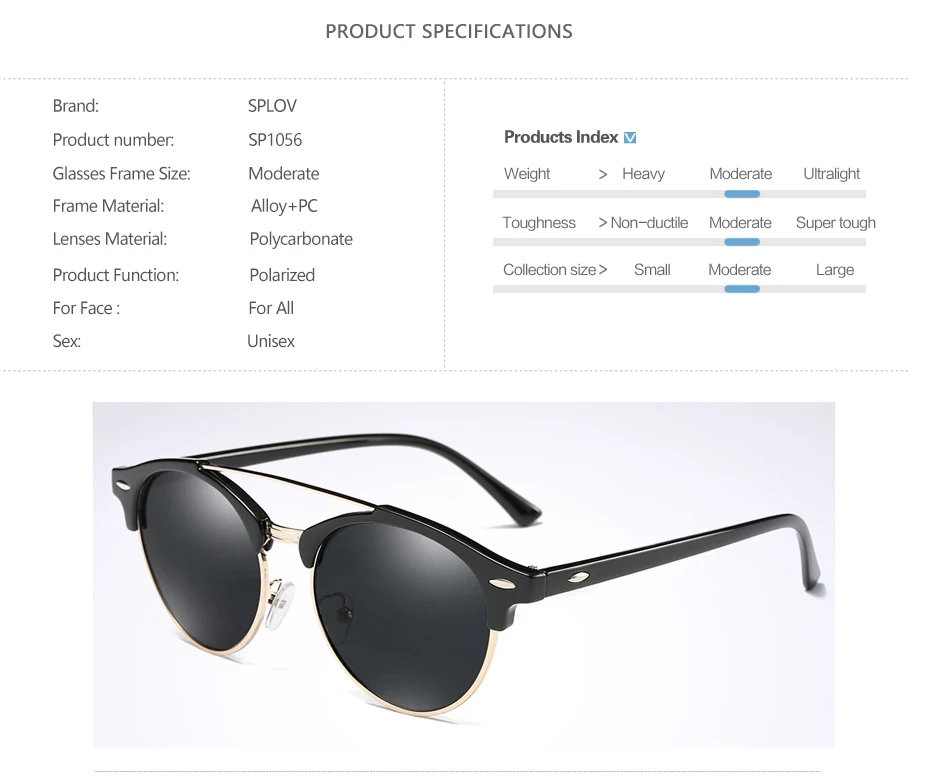Select the Ultralight weight label
950x781 pixels.
(831, 174)
